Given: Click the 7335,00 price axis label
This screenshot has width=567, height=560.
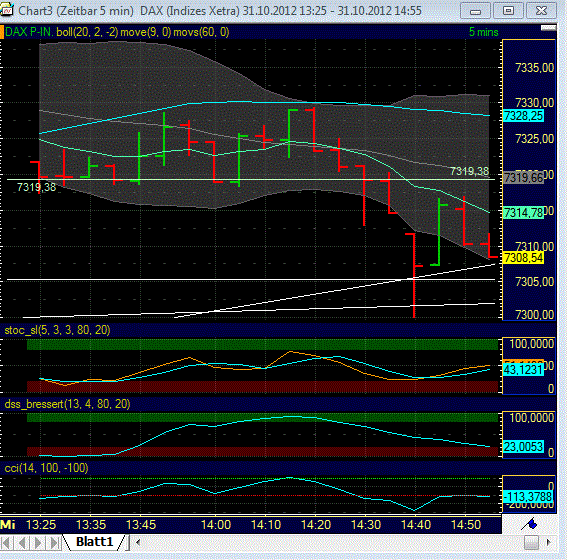Looking at the screenshot, I should point(534,68).
